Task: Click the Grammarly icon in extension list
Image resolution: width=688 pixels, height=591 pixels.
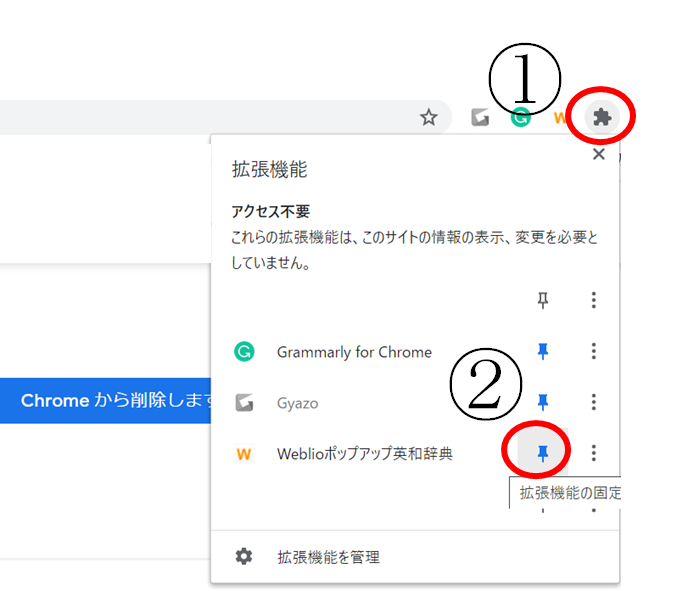Action: [x=244, y=351]
